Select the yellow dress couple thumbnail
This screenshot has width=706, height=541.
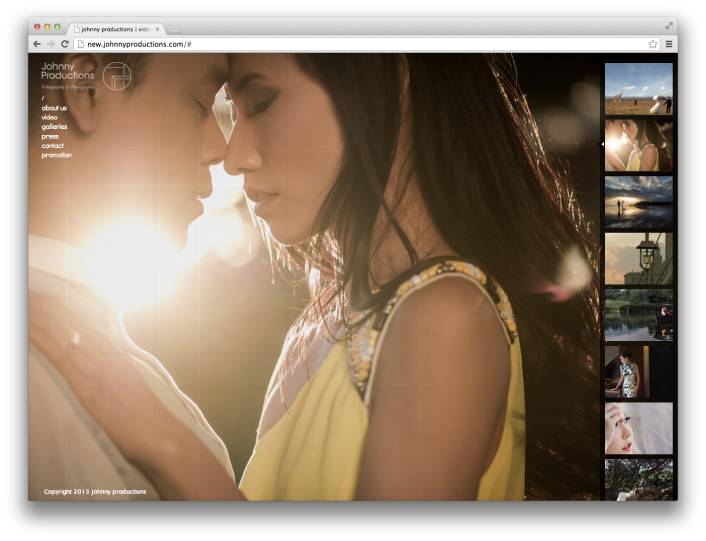click(638, 145)
